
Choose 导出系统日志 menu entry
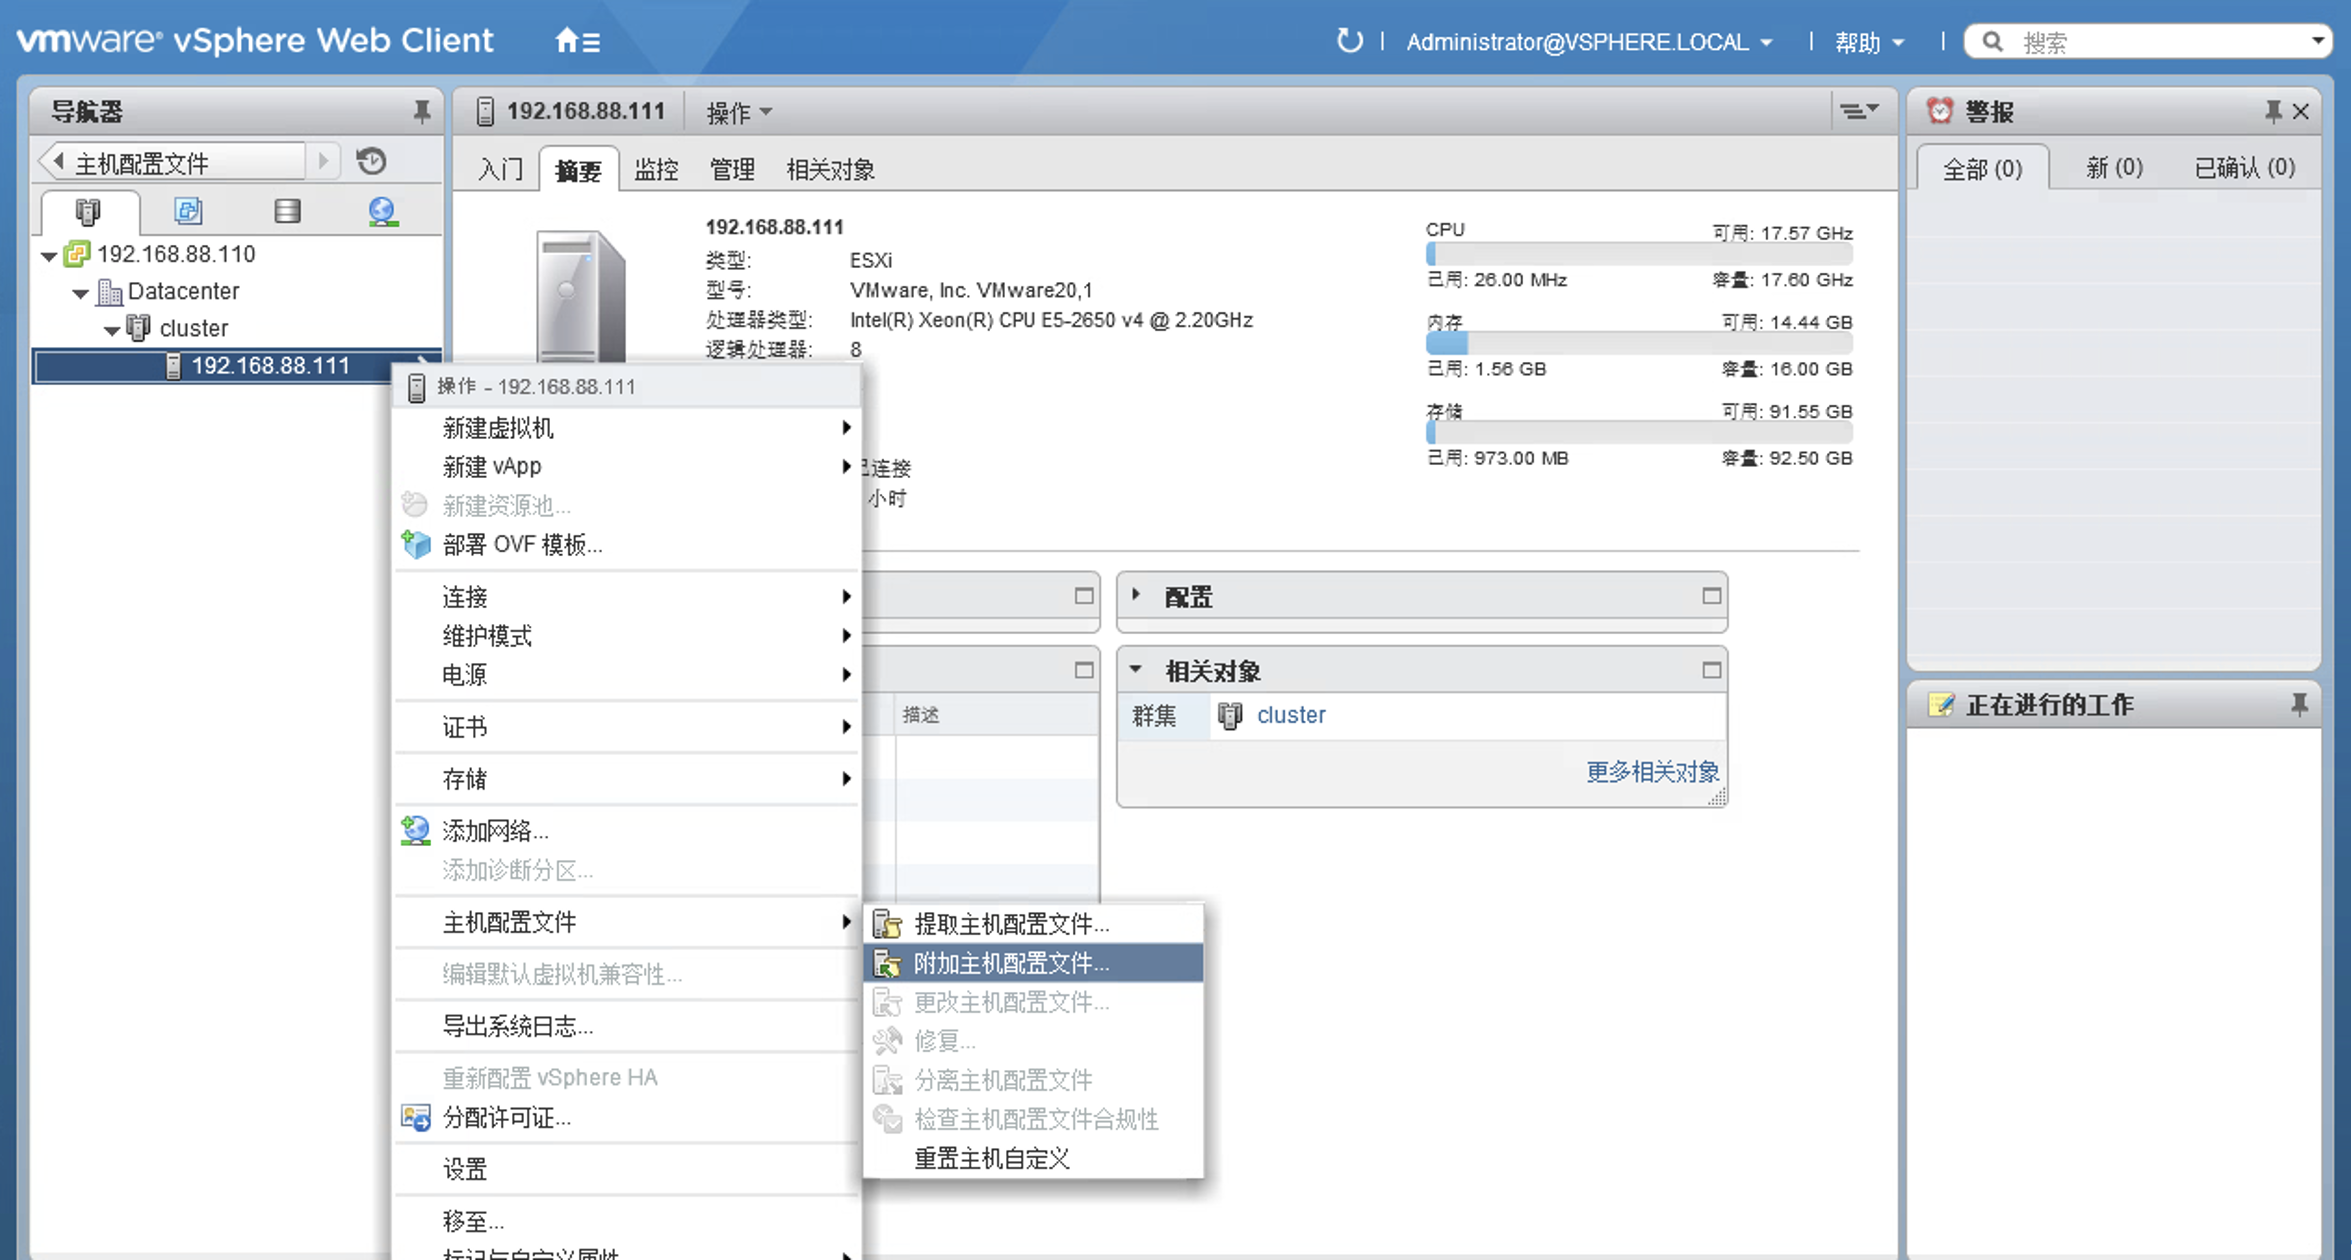[x=628, y=1026]
